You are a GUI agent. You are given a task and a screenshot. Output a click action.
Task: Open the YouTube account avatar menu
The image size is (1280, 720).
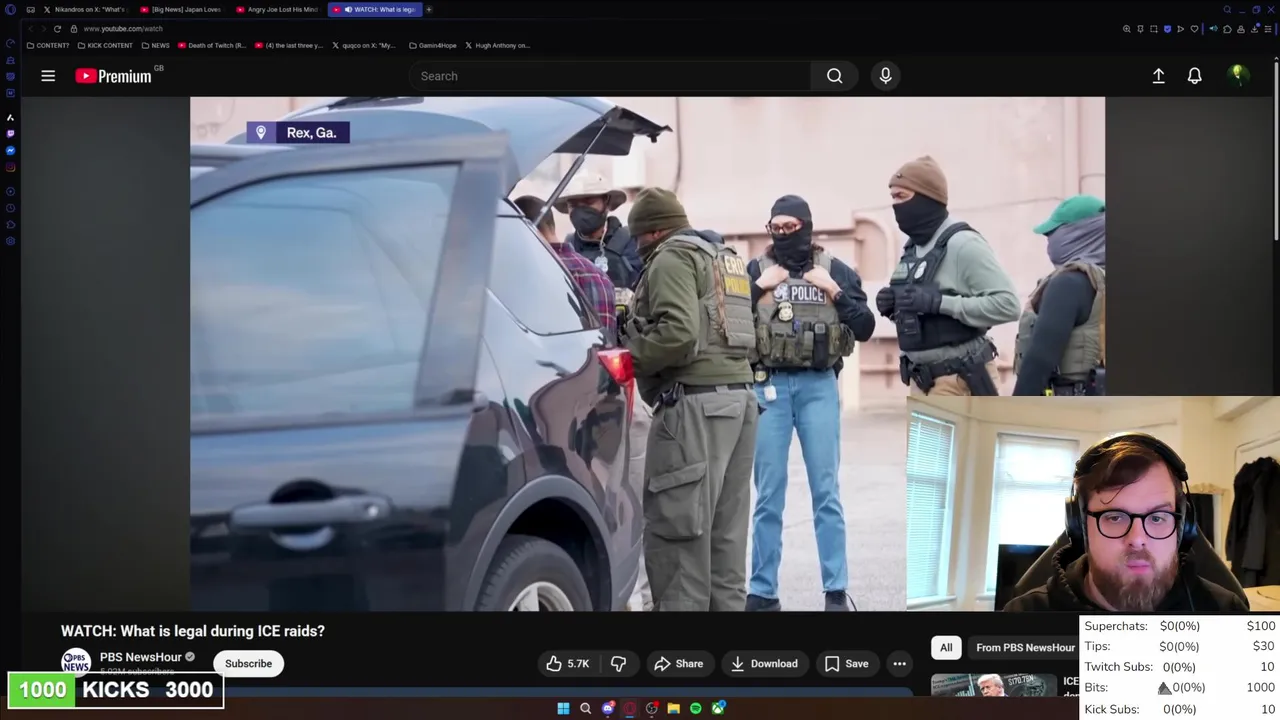1238,75
